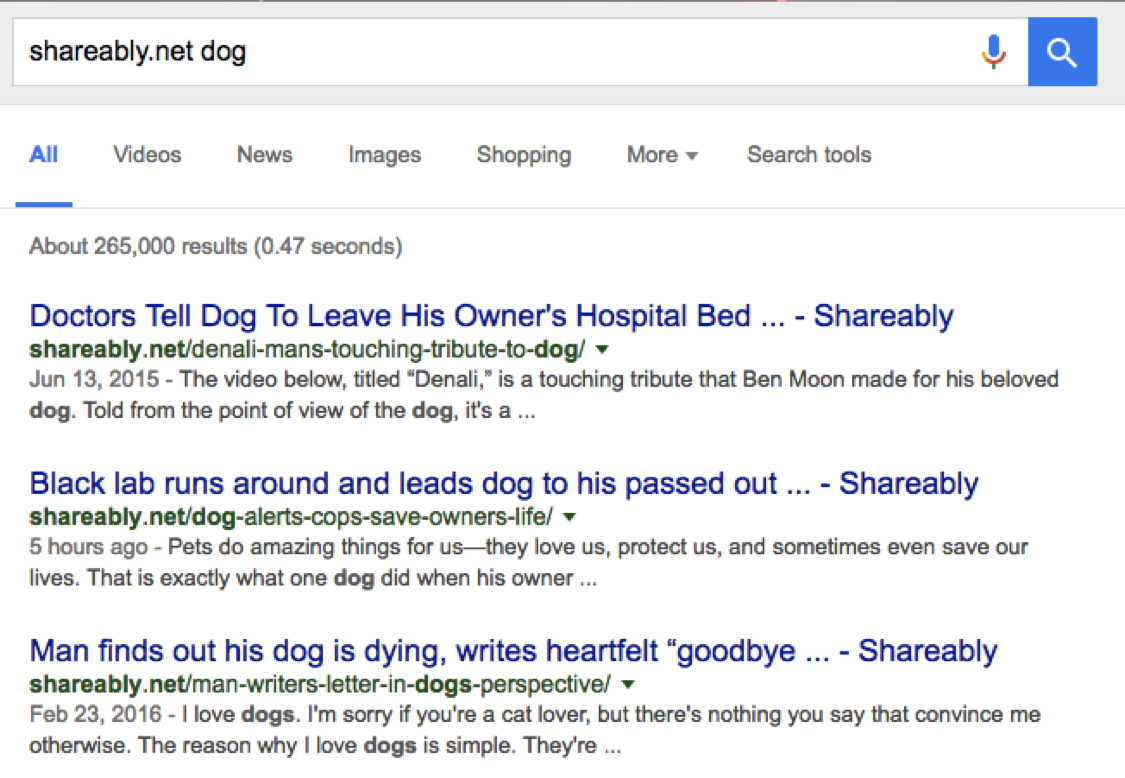Open the dropdown arrow for dog-alerts-cops result
Image resolution: width=1125 pixels, height=778 pixels.
[568, 517]
